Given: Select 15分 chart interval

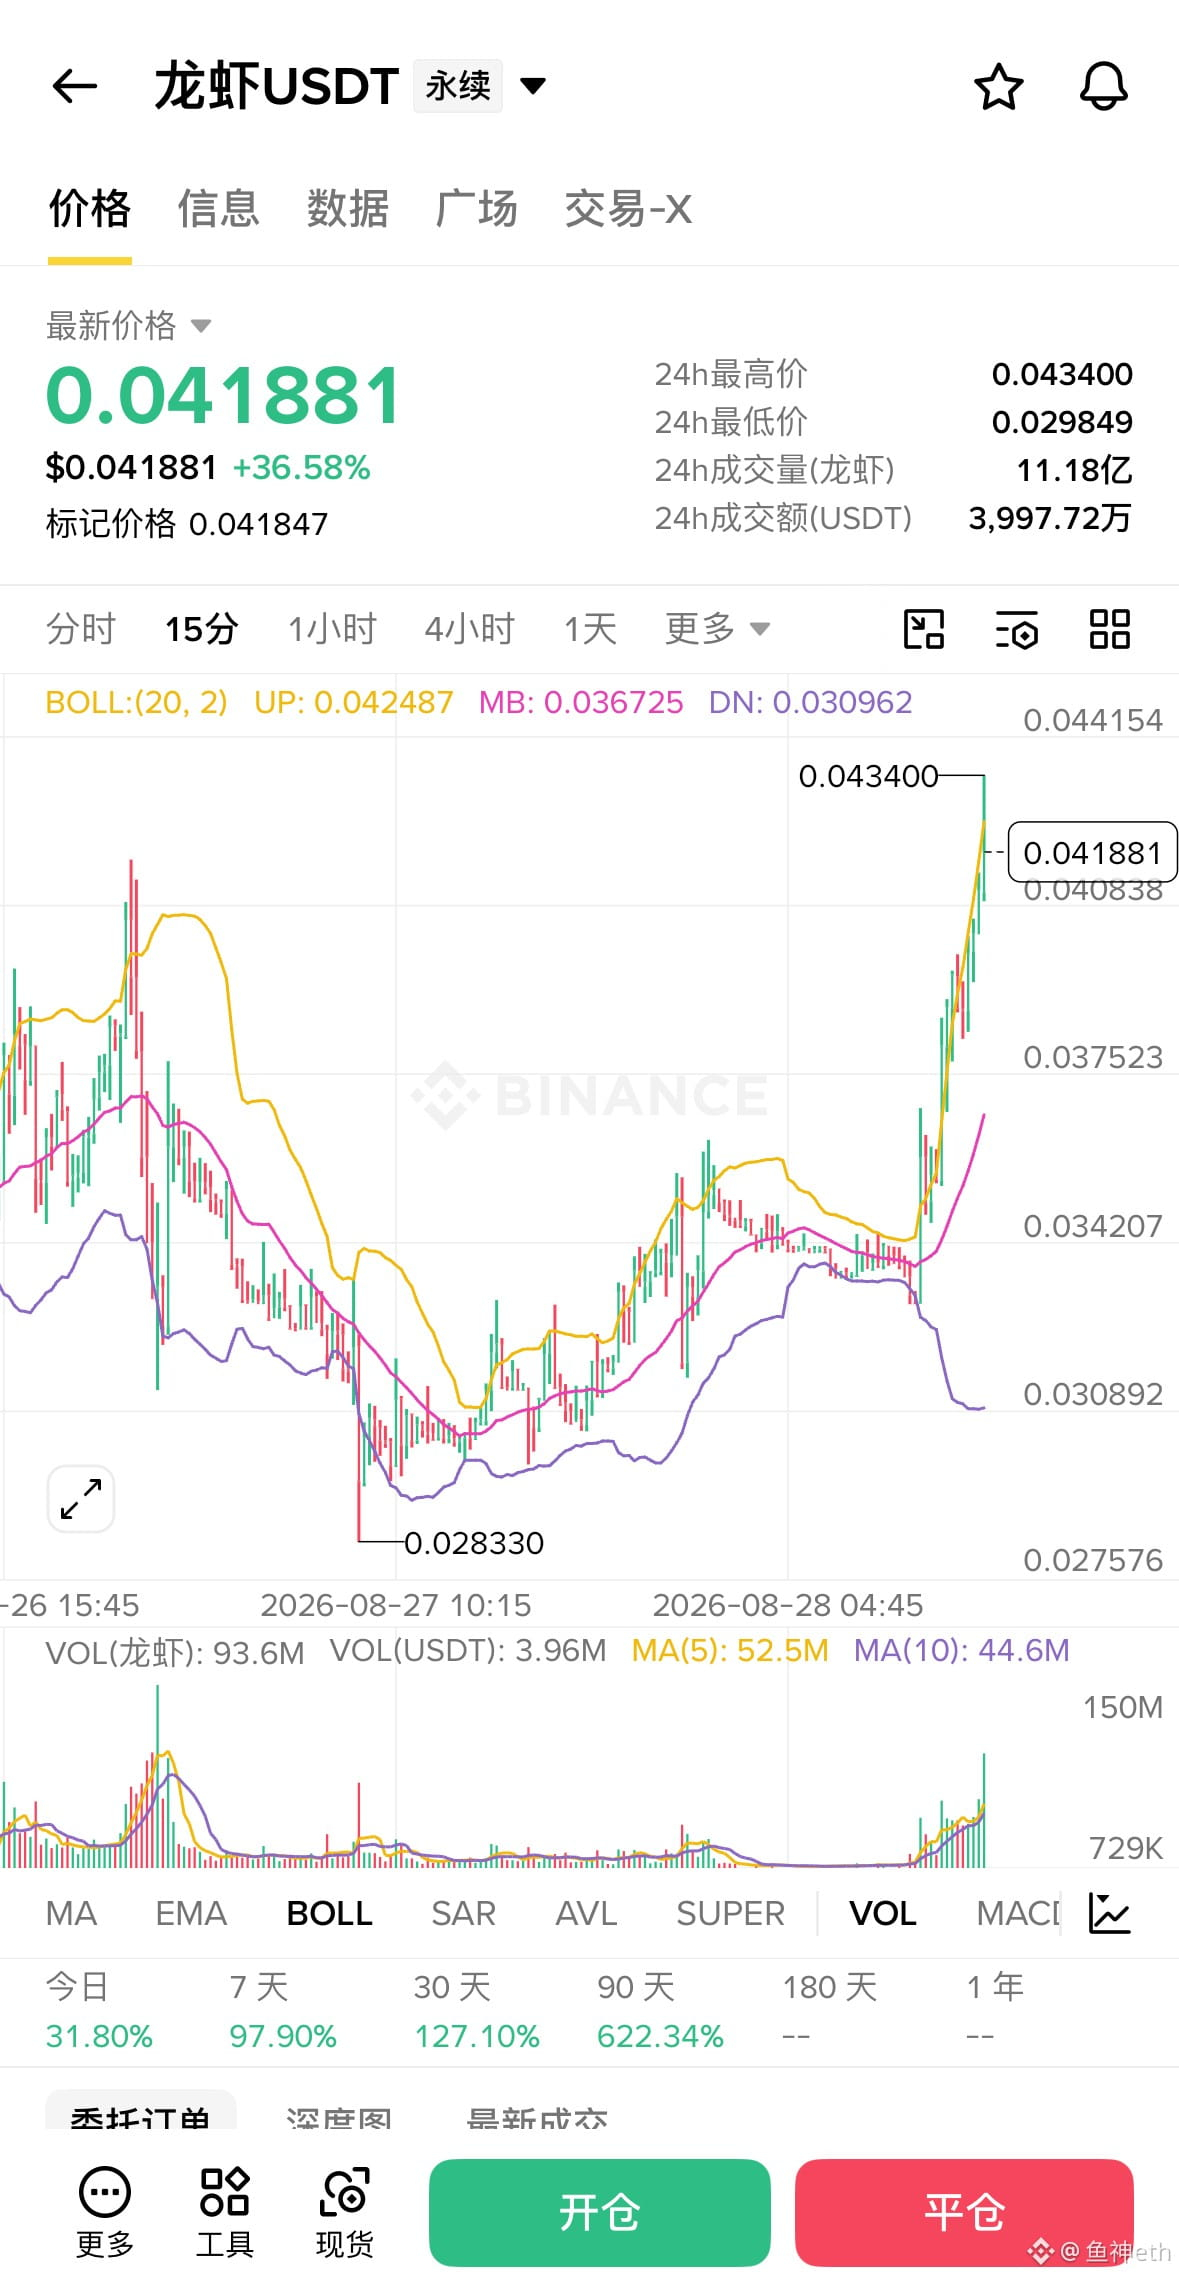Looking at the screenshot, I should (201, 629).
